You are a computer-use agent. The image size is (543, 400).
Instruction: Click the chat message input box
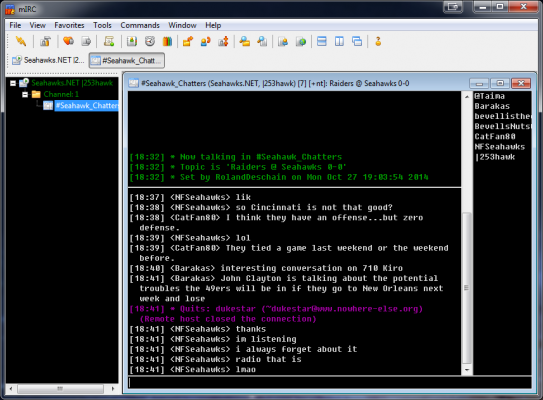[329, 383]
